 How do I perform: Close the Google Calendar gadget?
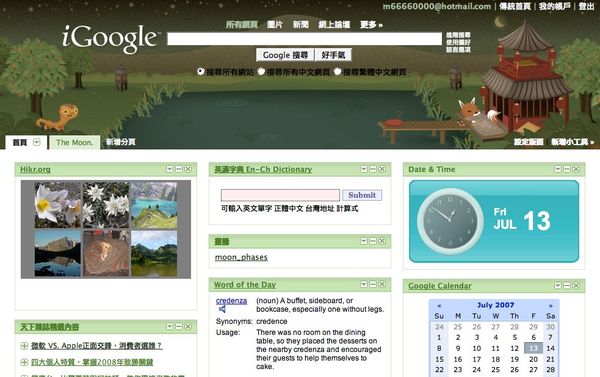[576, 286]
